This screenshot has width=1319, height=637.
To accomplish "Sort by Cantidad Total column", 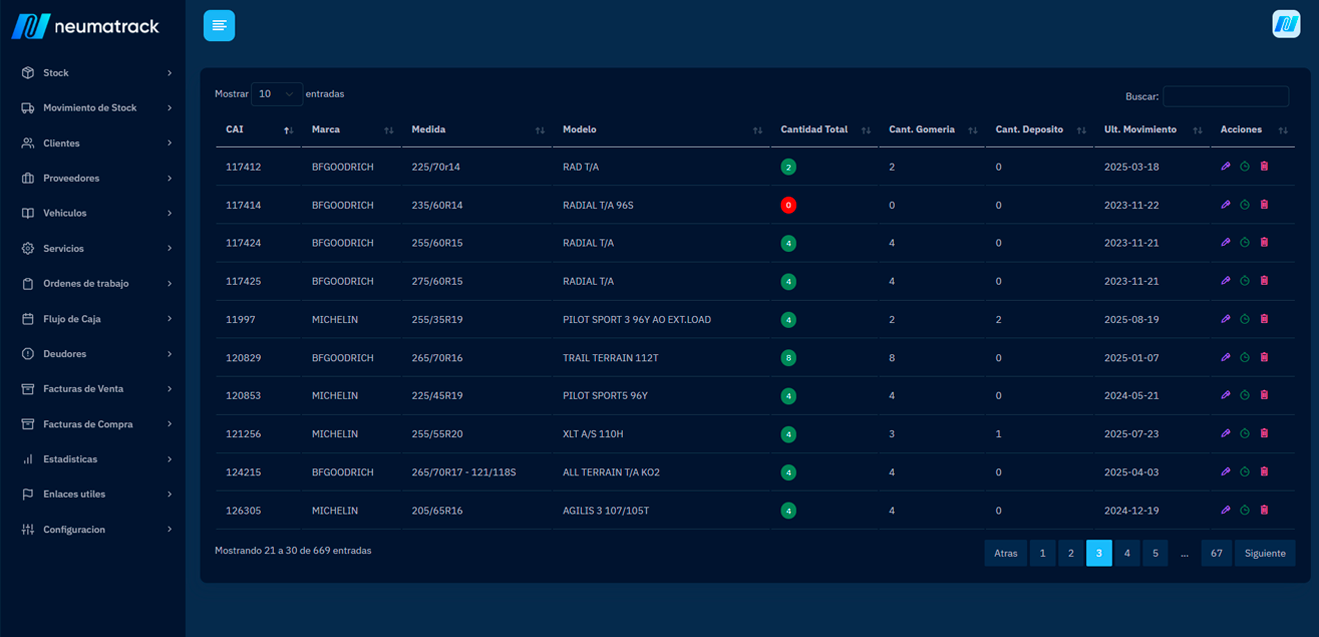I will 824,130.
